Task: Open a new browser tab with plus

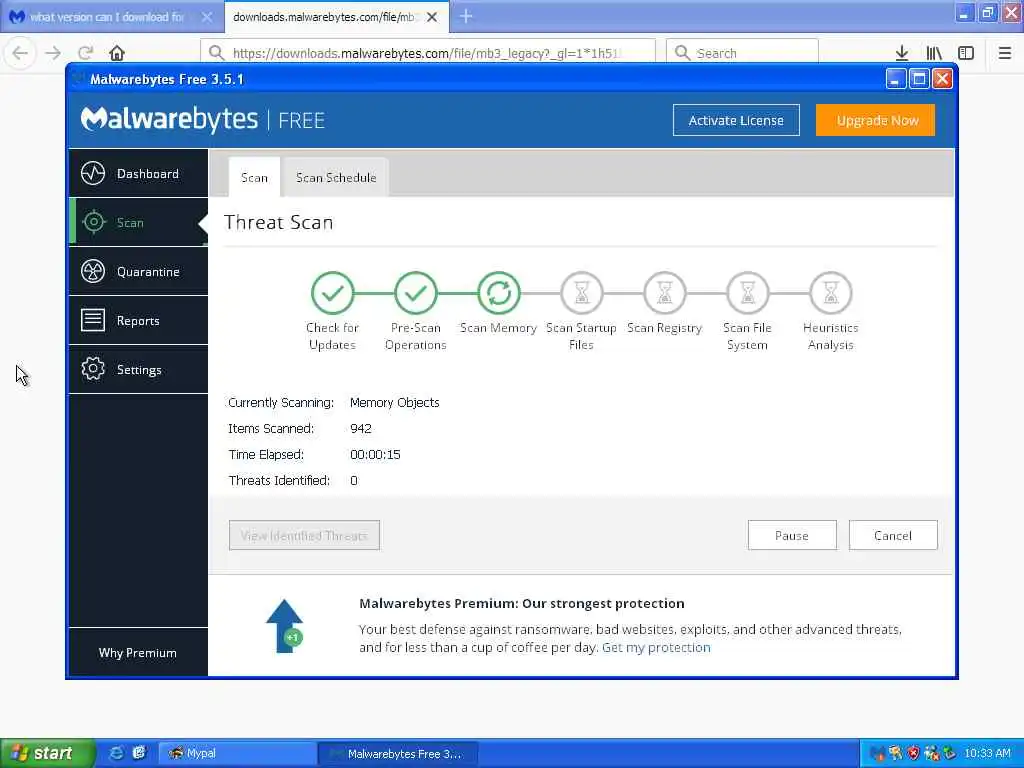Action: (466, 16)
